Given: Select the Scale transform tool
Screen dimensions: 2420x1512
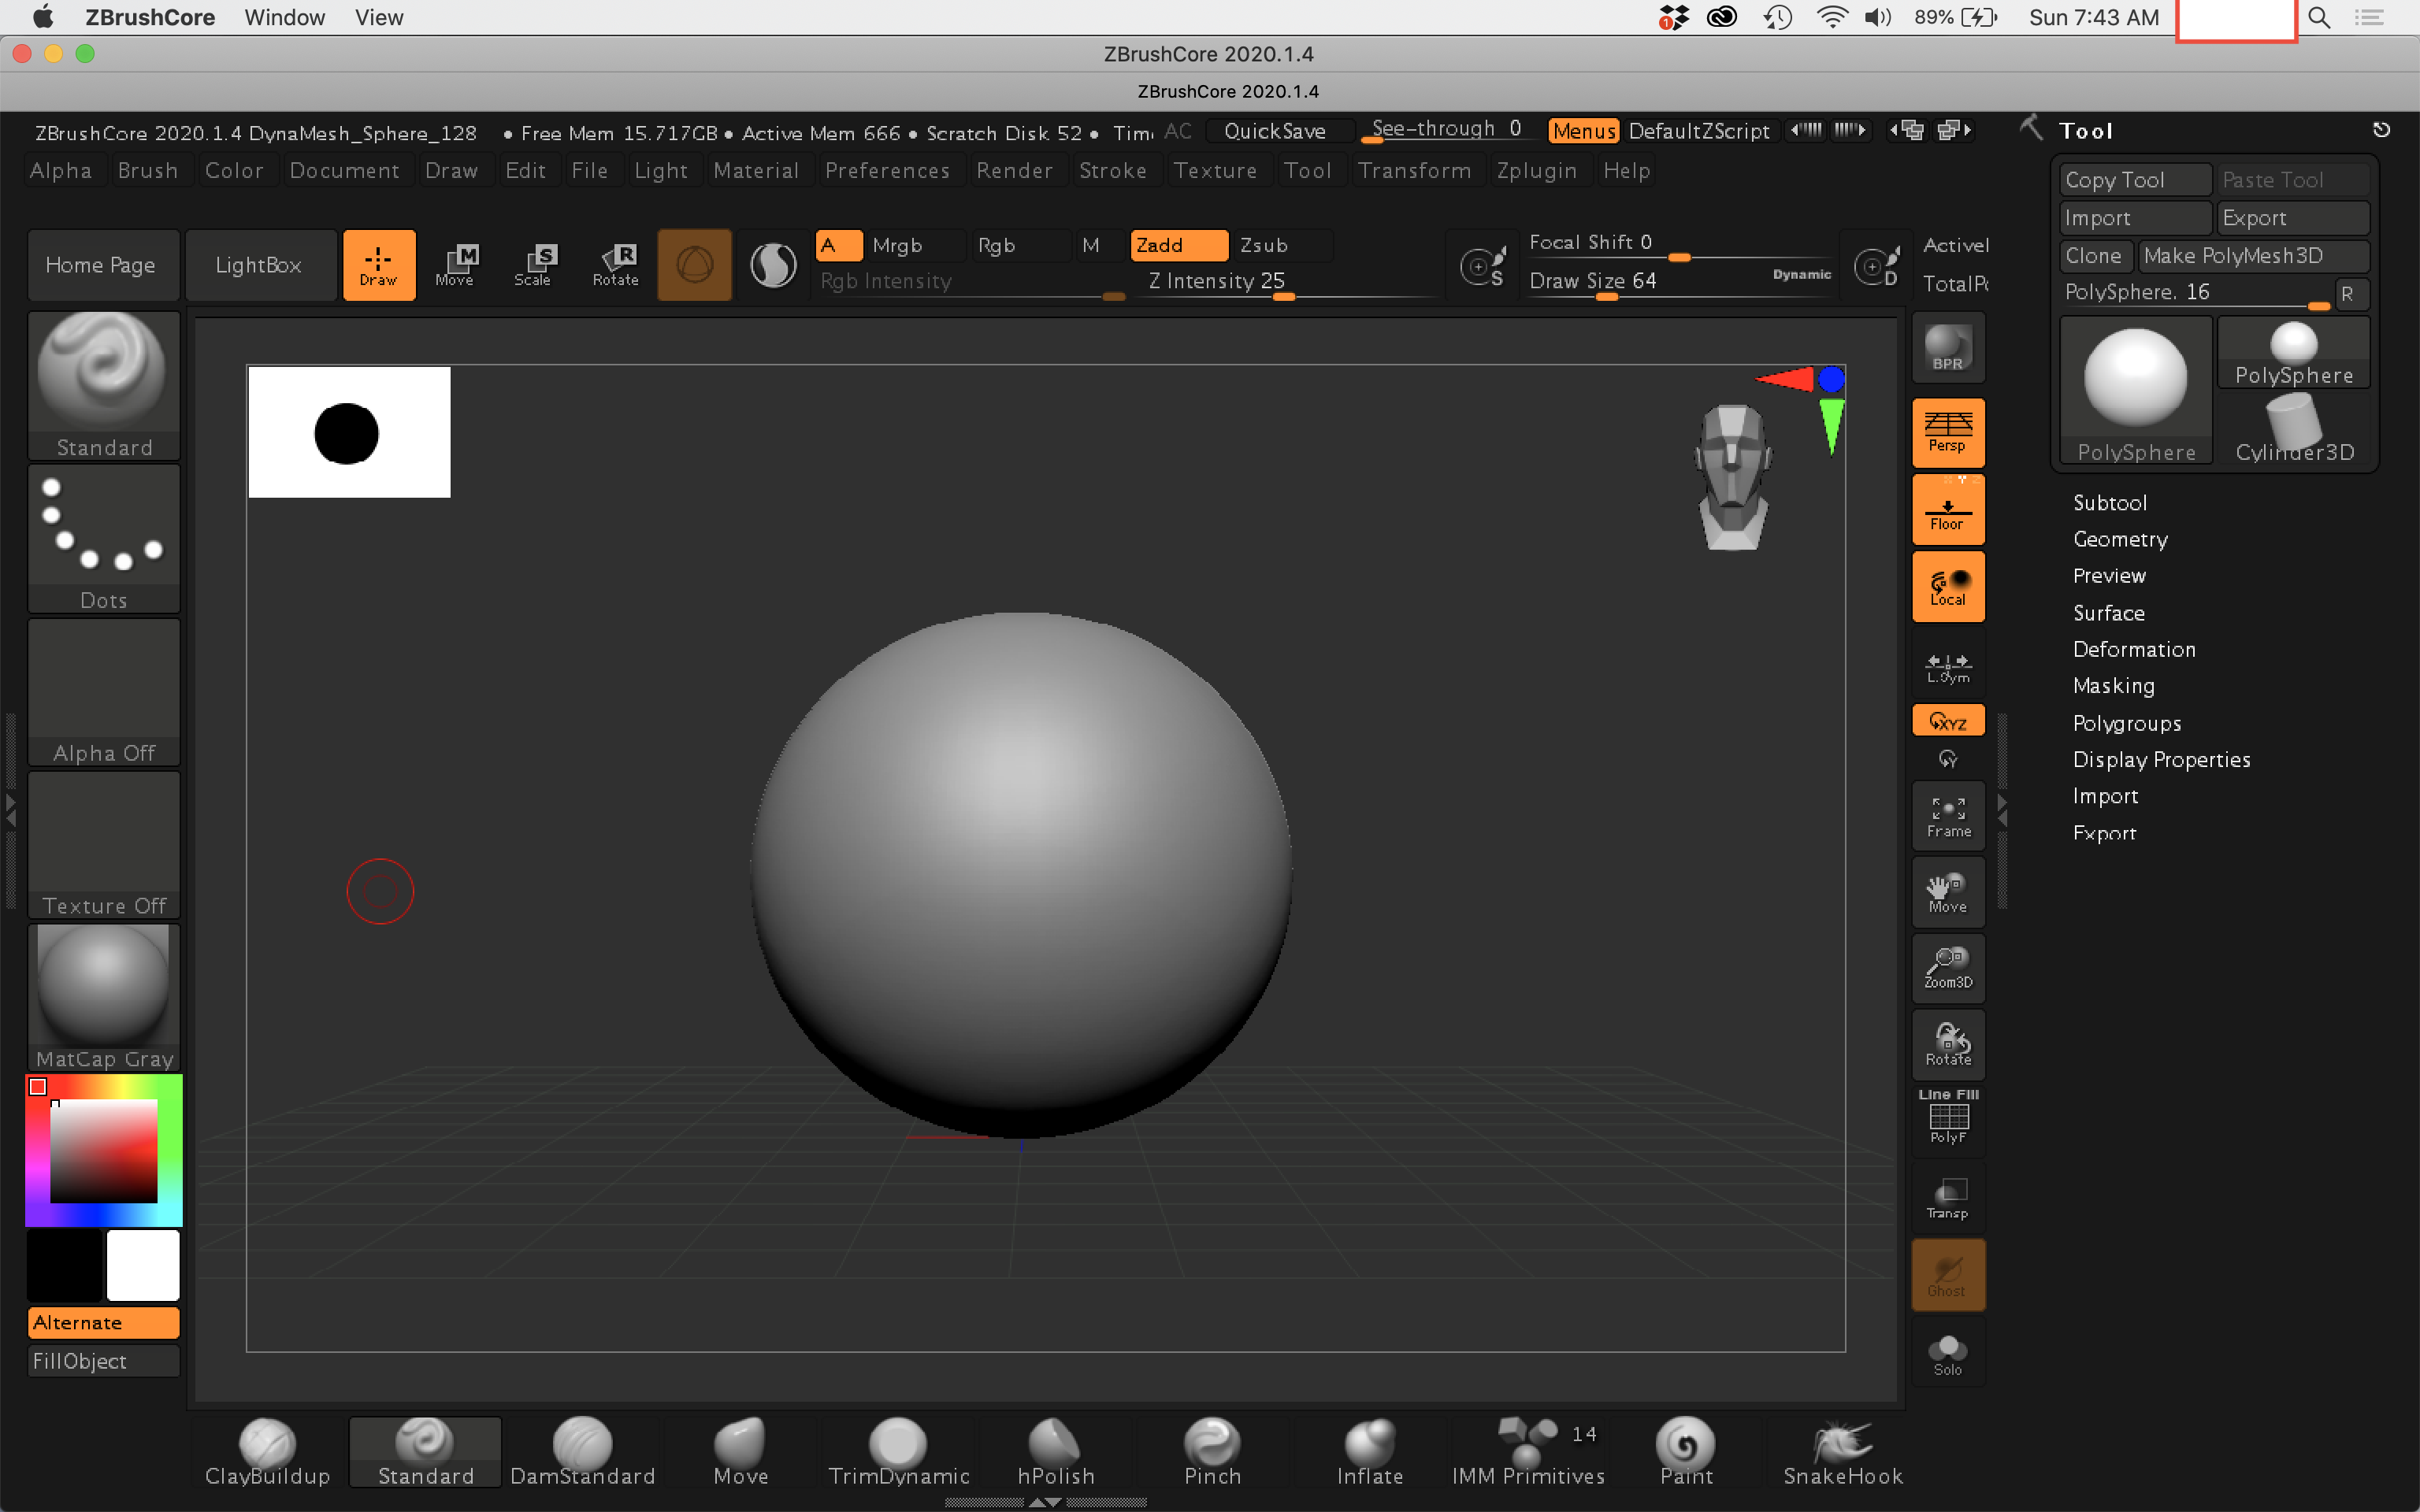Looking at the screenshot, I should [533, 265].
